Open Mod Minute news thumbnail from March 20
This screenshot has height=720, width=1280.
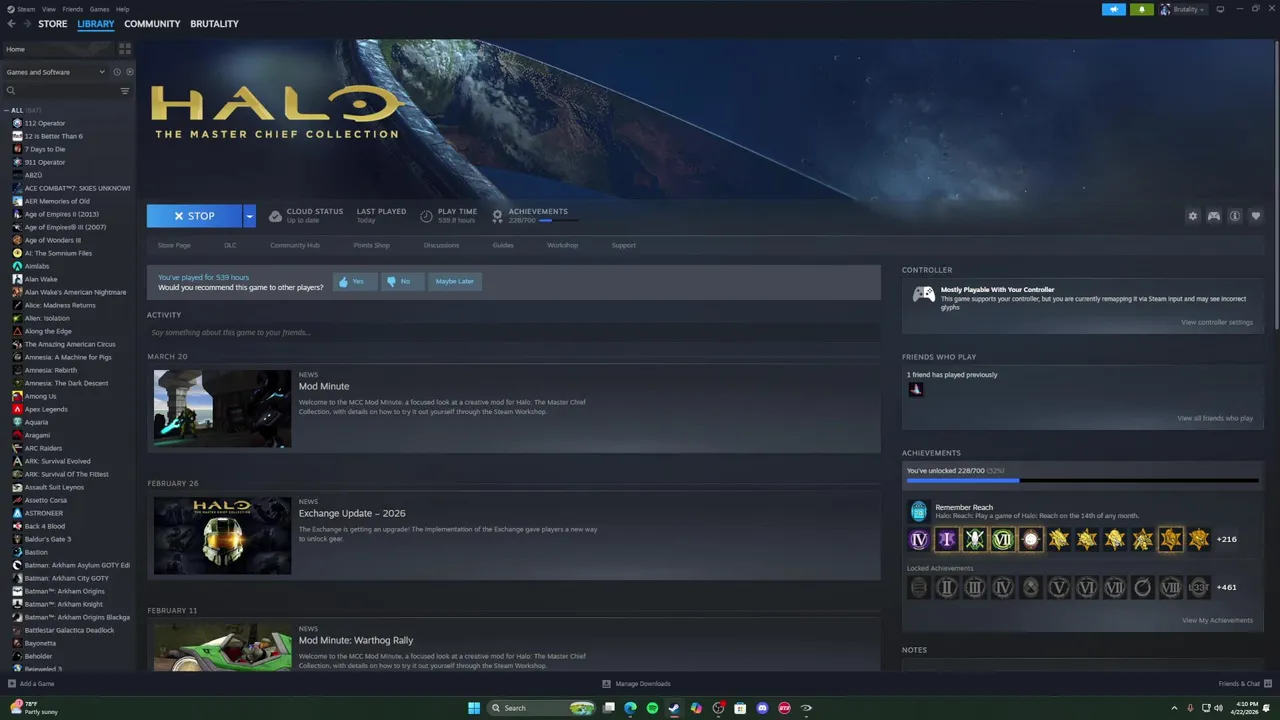222,408
